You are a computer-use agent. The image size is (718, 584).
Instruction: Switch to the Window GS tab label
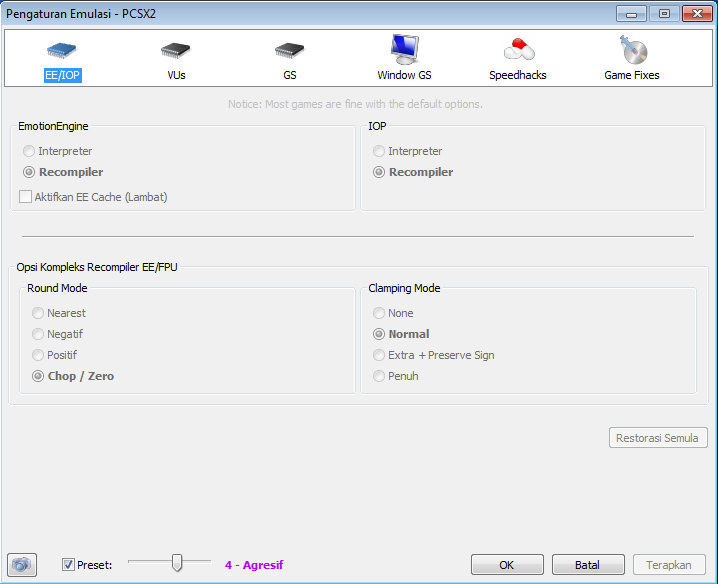pyautogui.click(x=404, y=75)
